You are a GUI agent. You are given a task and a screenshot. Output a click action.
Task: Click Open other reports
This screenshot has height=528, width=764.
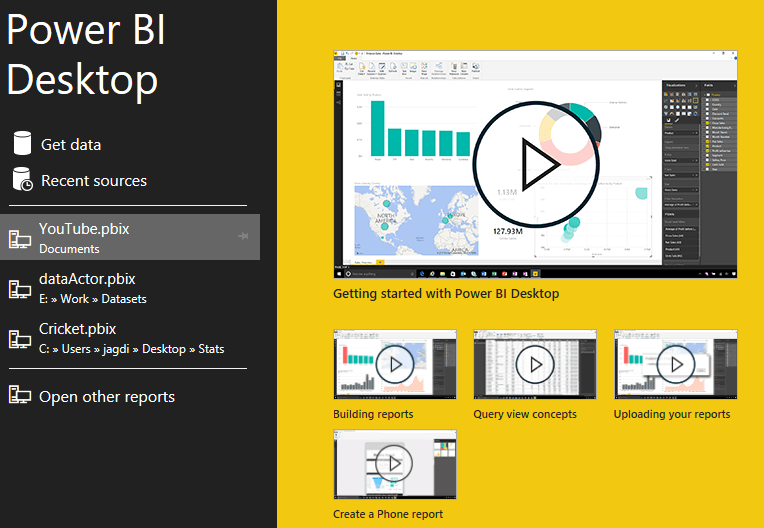[x=107, y=396]
